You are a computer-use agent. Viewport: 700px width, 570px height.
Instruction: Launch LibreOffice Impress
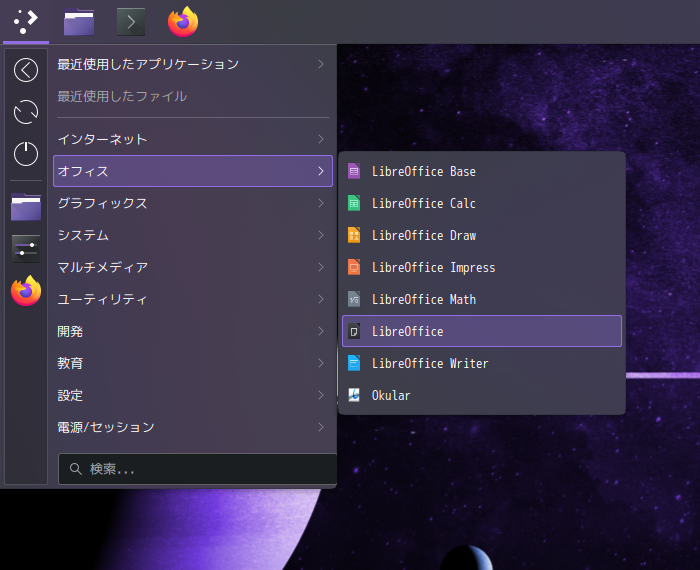(x=482, y=267)
